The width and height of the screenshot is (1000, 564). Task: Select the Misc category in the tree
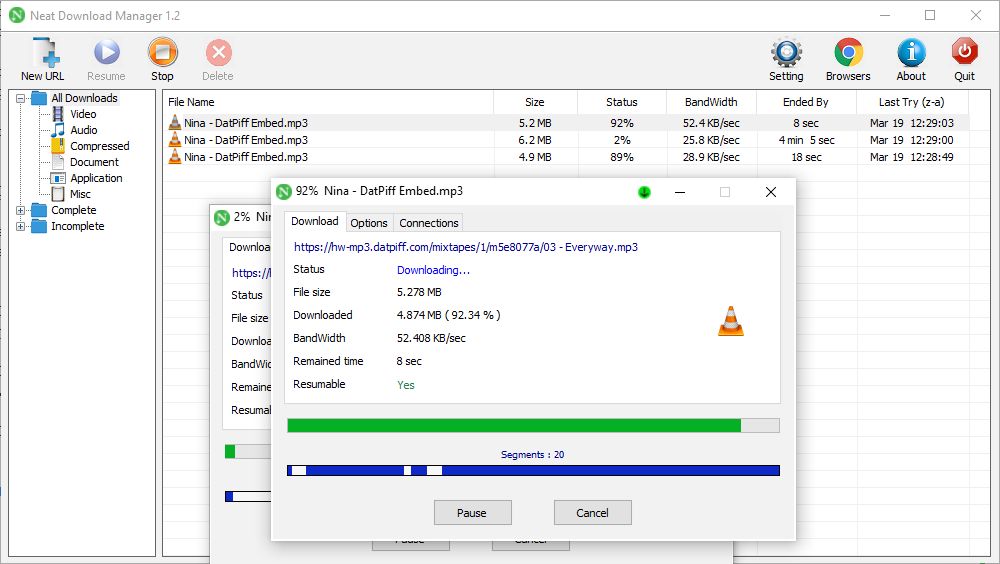tap(80, 194)
